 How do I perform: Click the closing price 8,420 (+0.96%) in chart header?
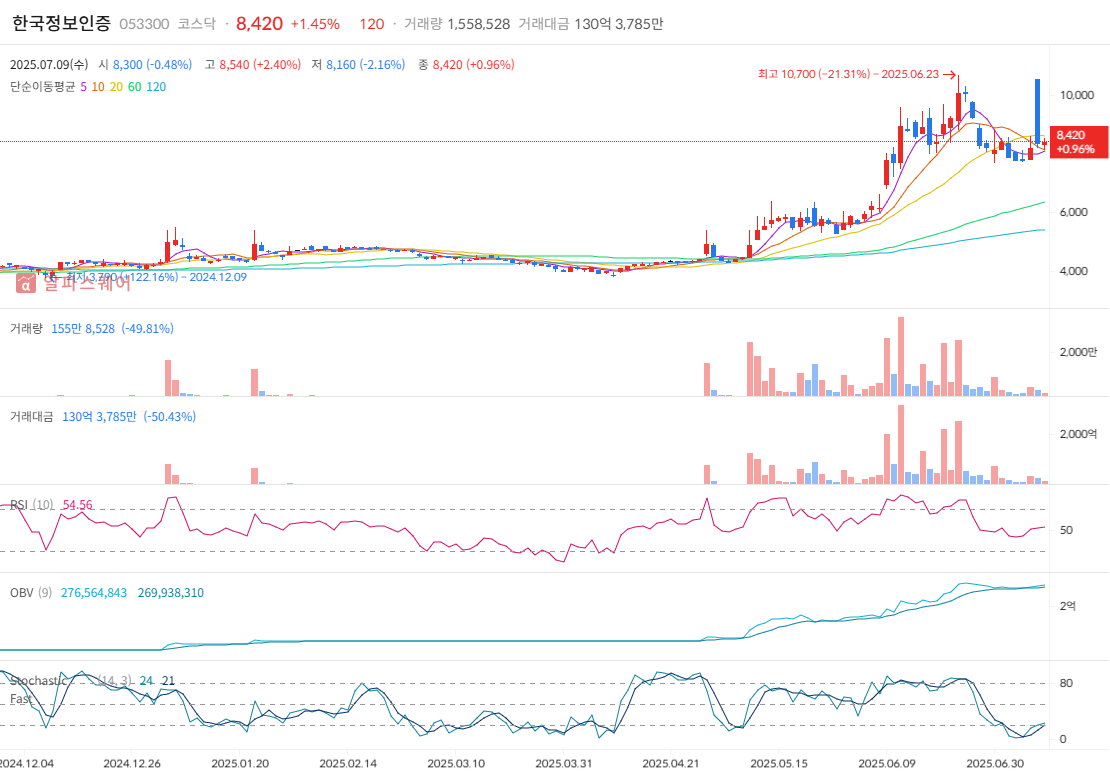tap(474, 64)
